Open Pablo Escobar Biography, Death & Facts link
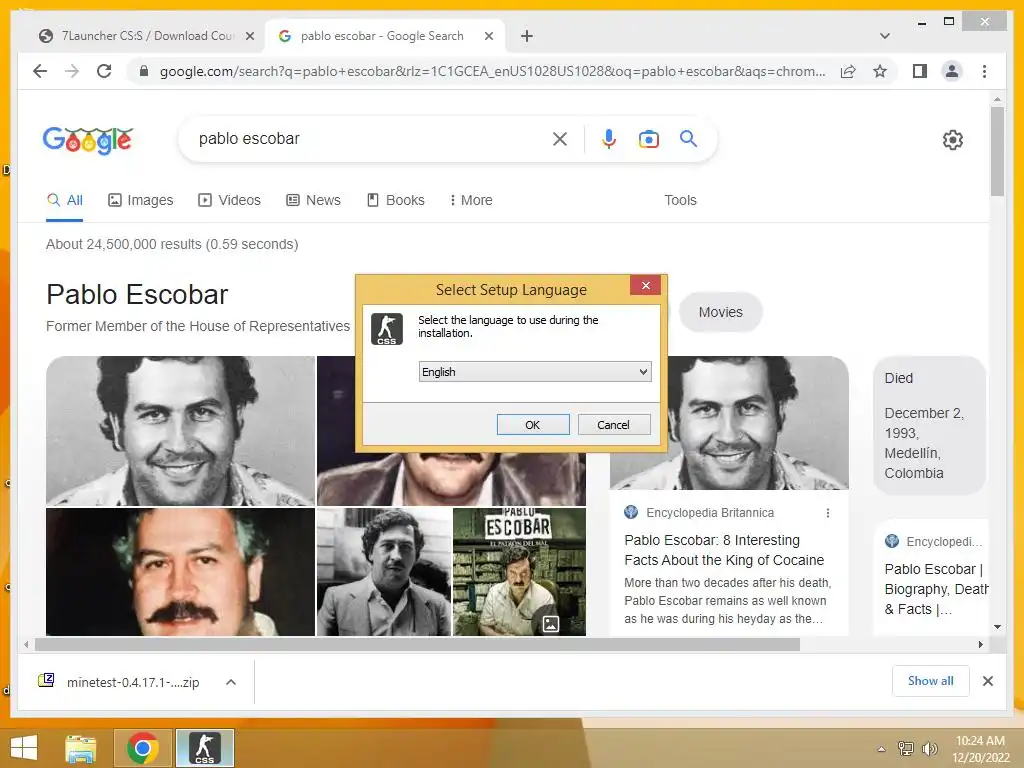Screen dimensions: 1024x768 pyautogui.click(x=935, y=589)
